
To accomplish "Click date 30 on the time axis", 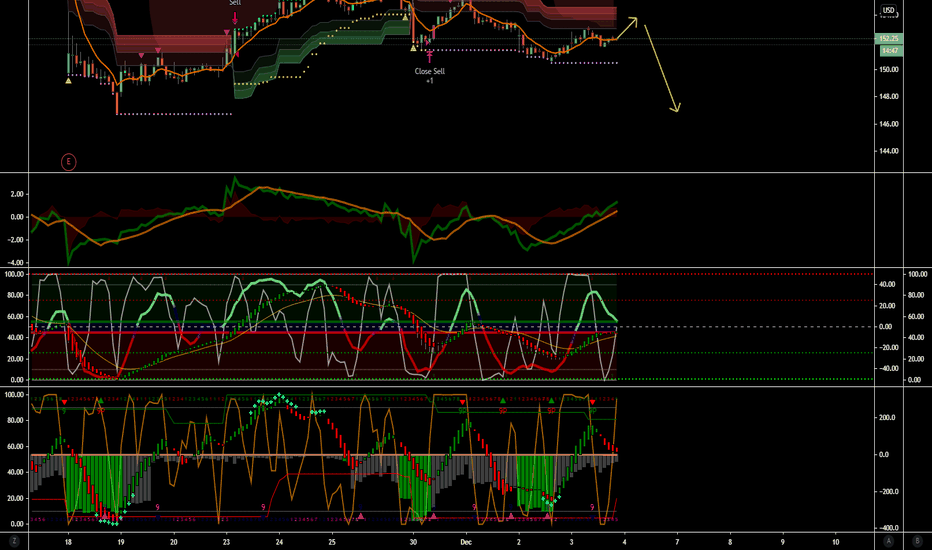I will tap(413, 542).
